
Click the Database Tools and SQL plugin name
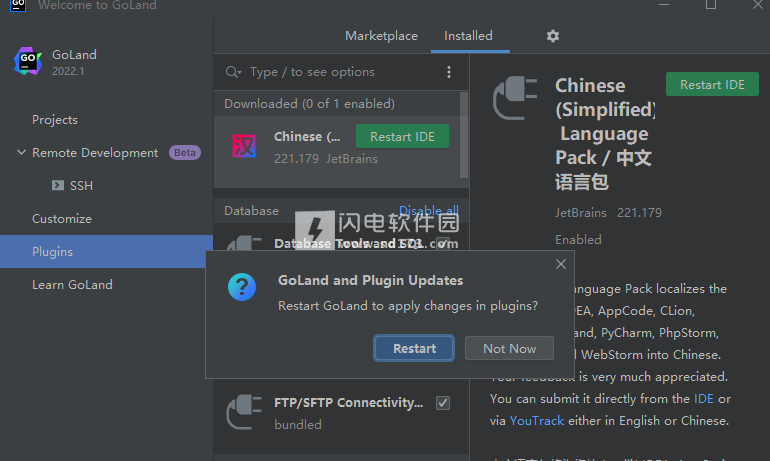(349, 244)
